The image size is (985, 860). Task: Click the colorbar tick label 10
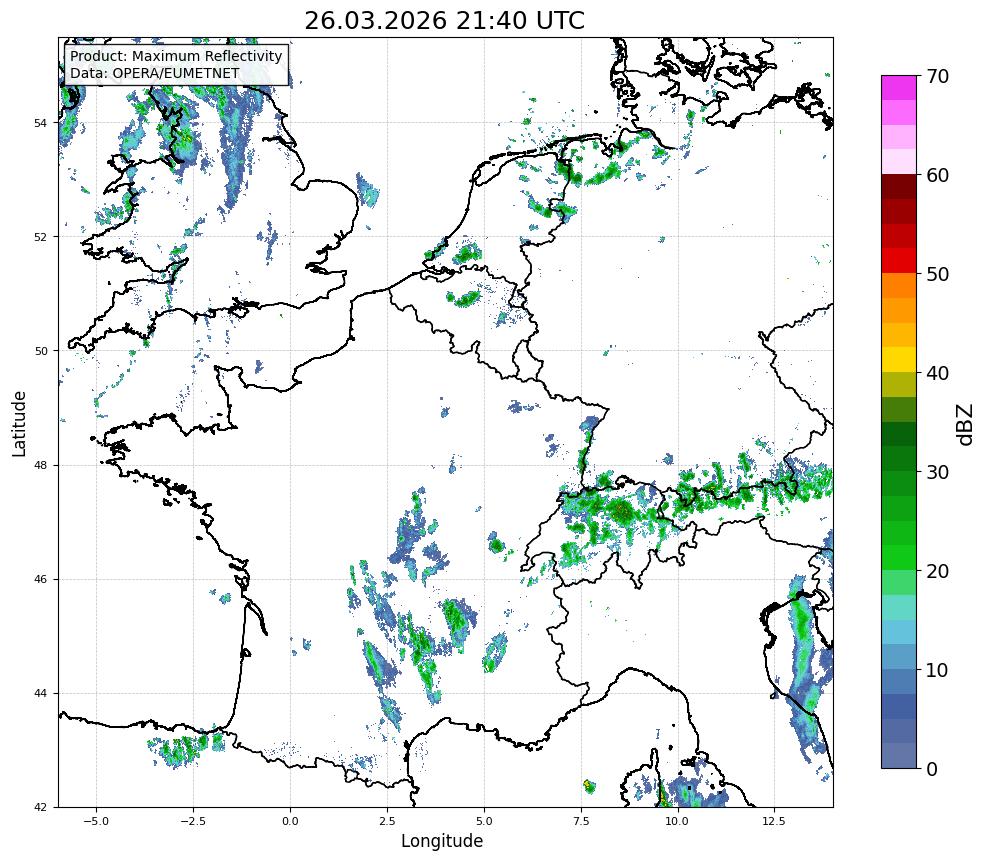coord(937,670)
